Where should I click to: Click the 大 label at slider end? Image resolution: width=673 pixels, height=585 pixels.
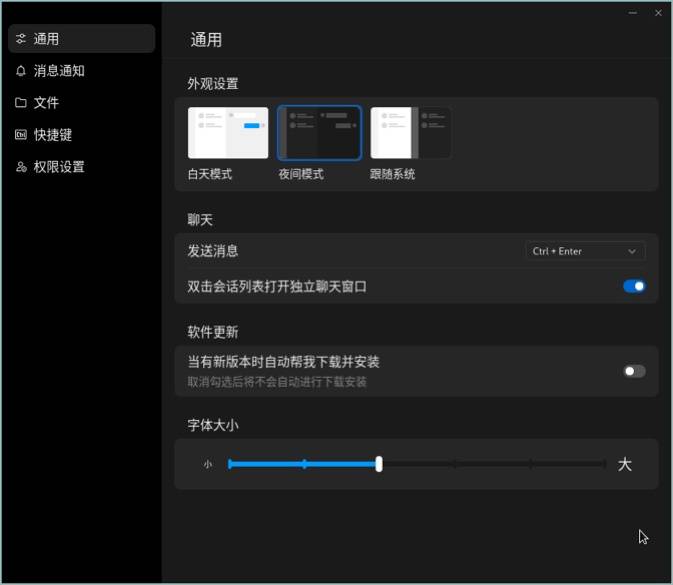coord(625,464)
